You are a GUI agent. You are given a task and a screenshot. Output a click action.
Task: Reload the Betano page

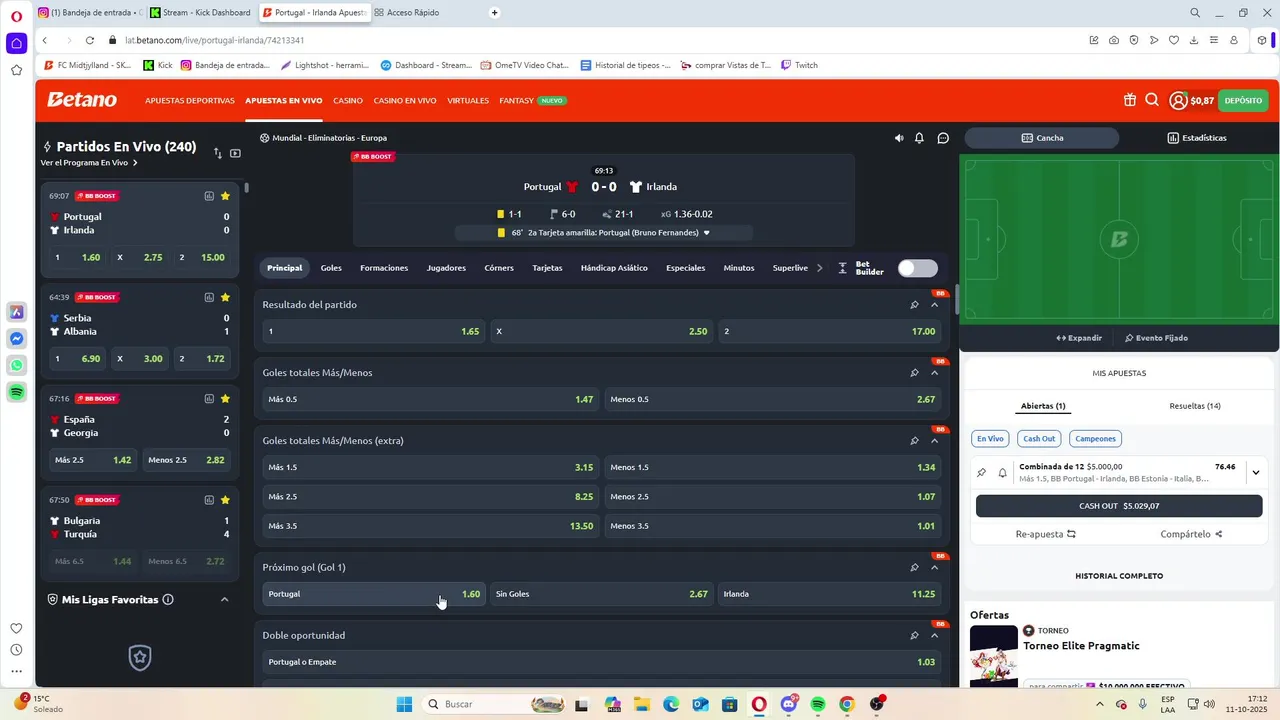89,40
